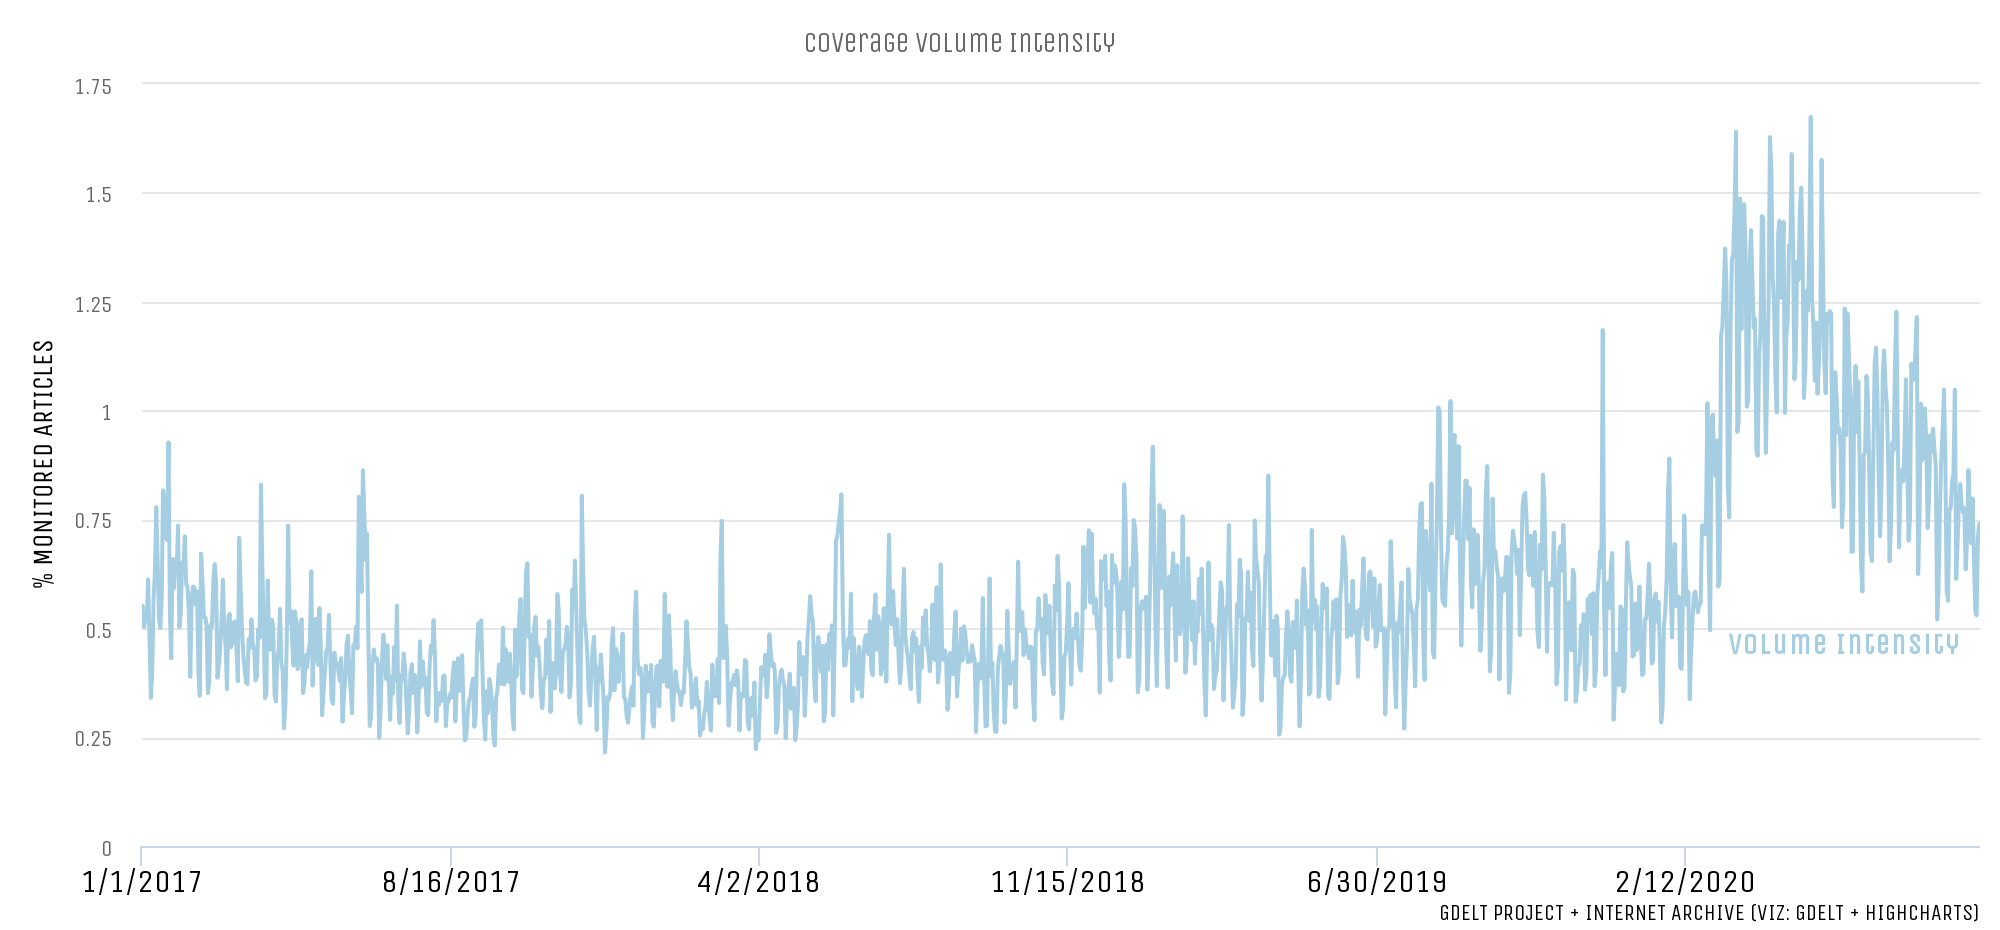This screenshot has height=930, width=2000.
Task: Click the 0.25 y-axis value
Action: click(93, 739)
